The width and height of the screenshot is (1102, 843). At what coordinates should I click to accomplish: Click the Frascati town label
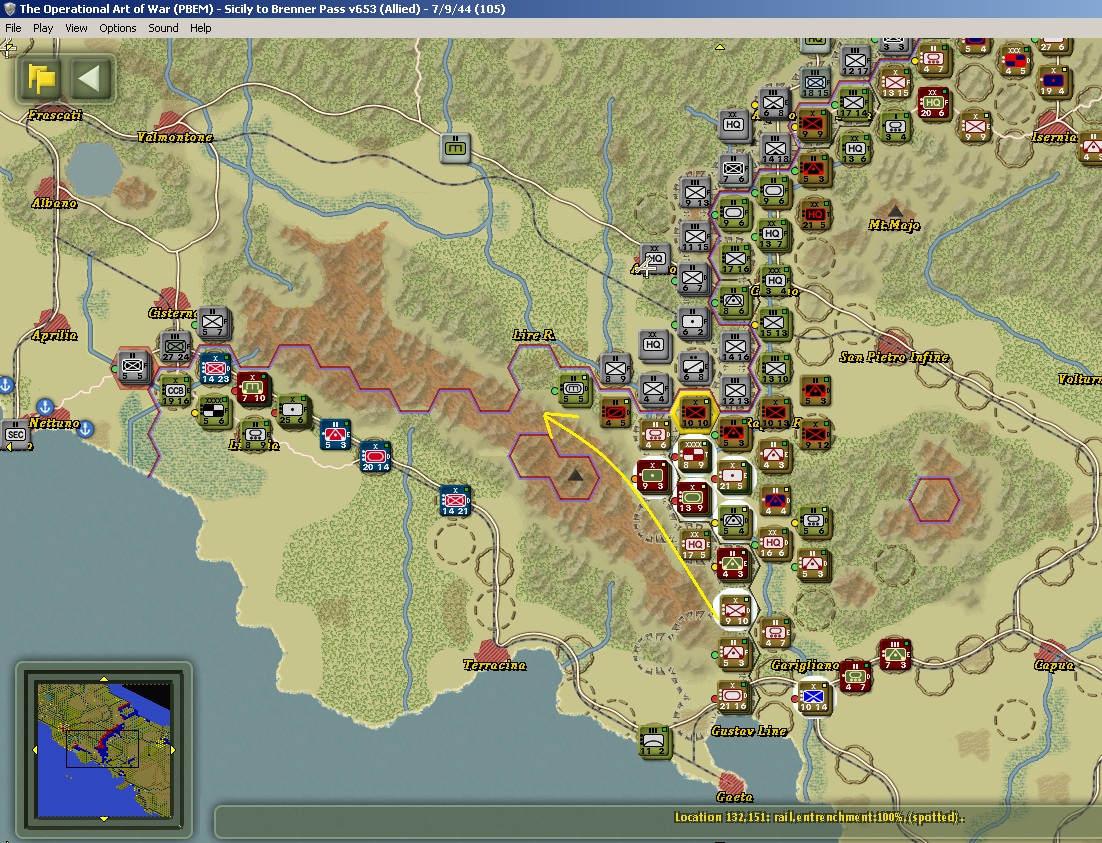tap(55, 115)
